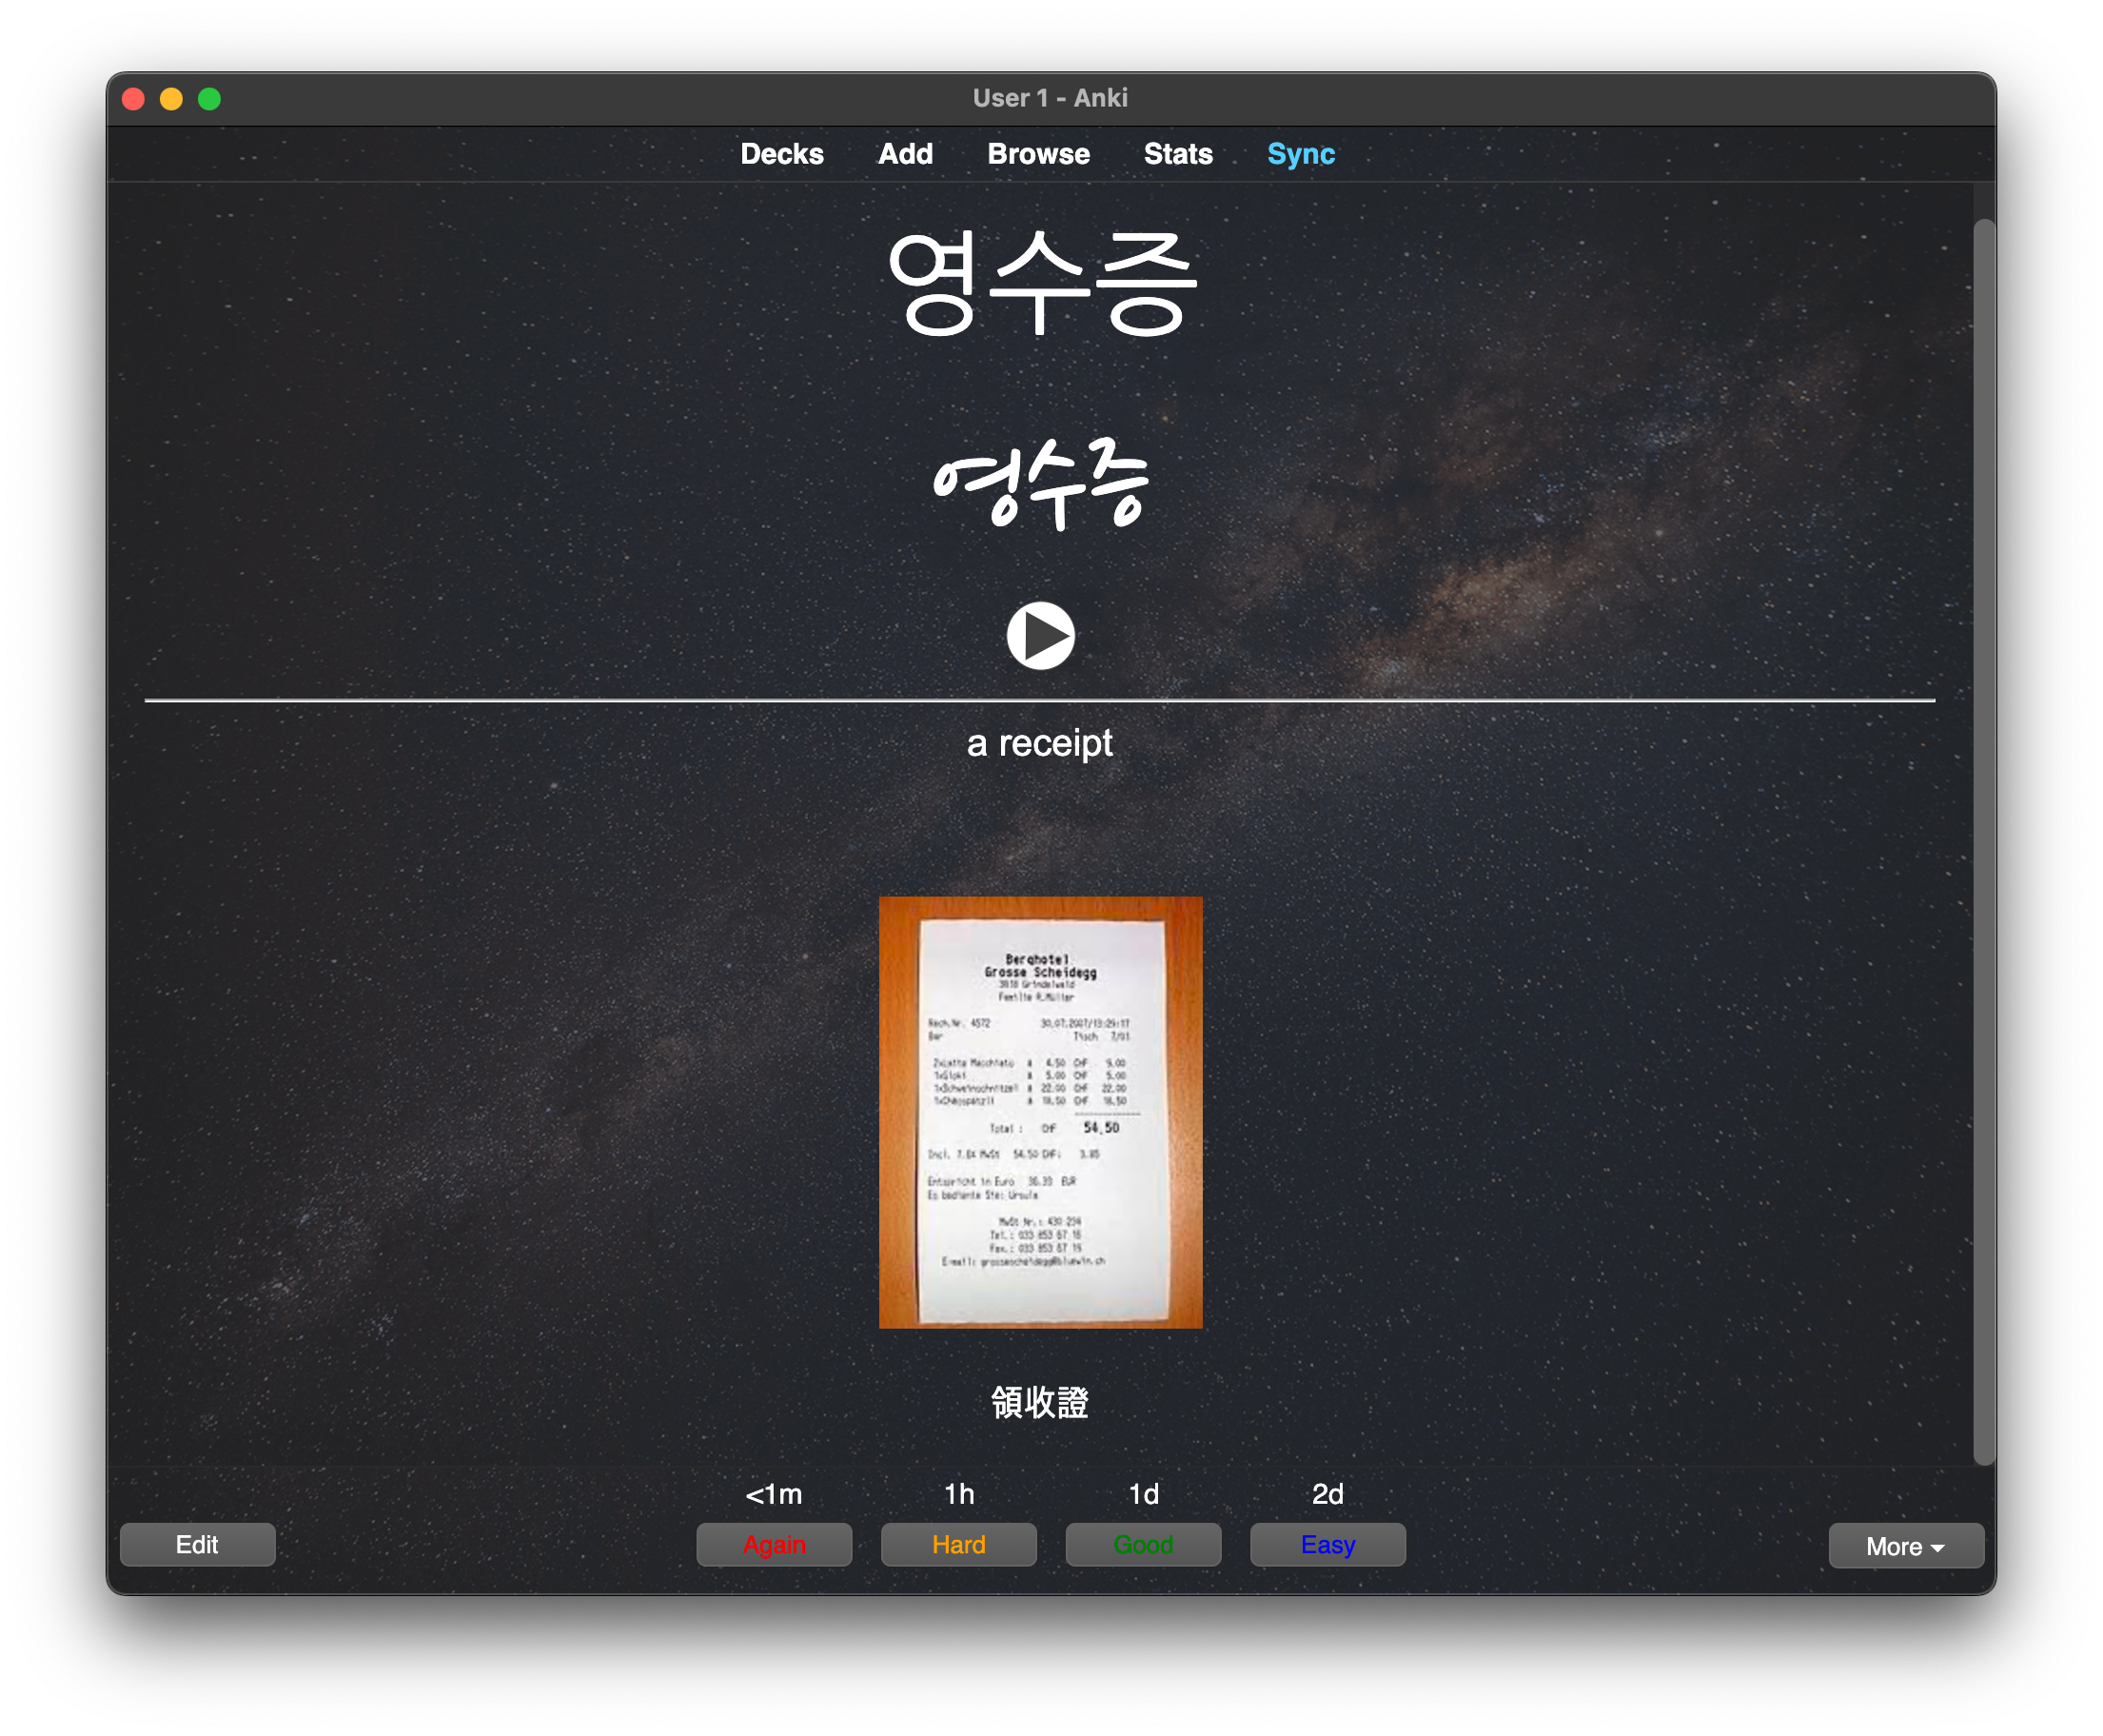
Task: Close the Anki window
Action: point(133,99)
